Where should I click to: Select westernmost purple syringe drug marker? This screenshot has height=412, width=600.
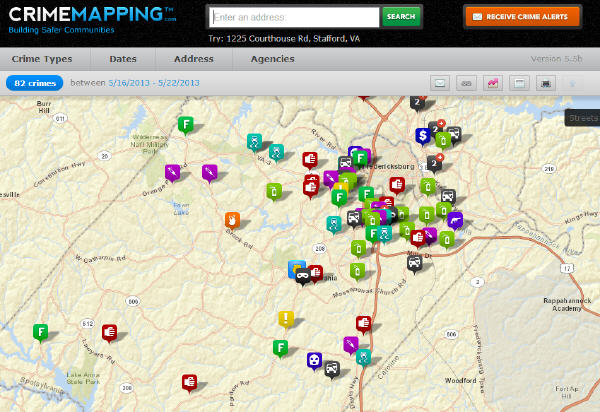[x=173, y=173]
